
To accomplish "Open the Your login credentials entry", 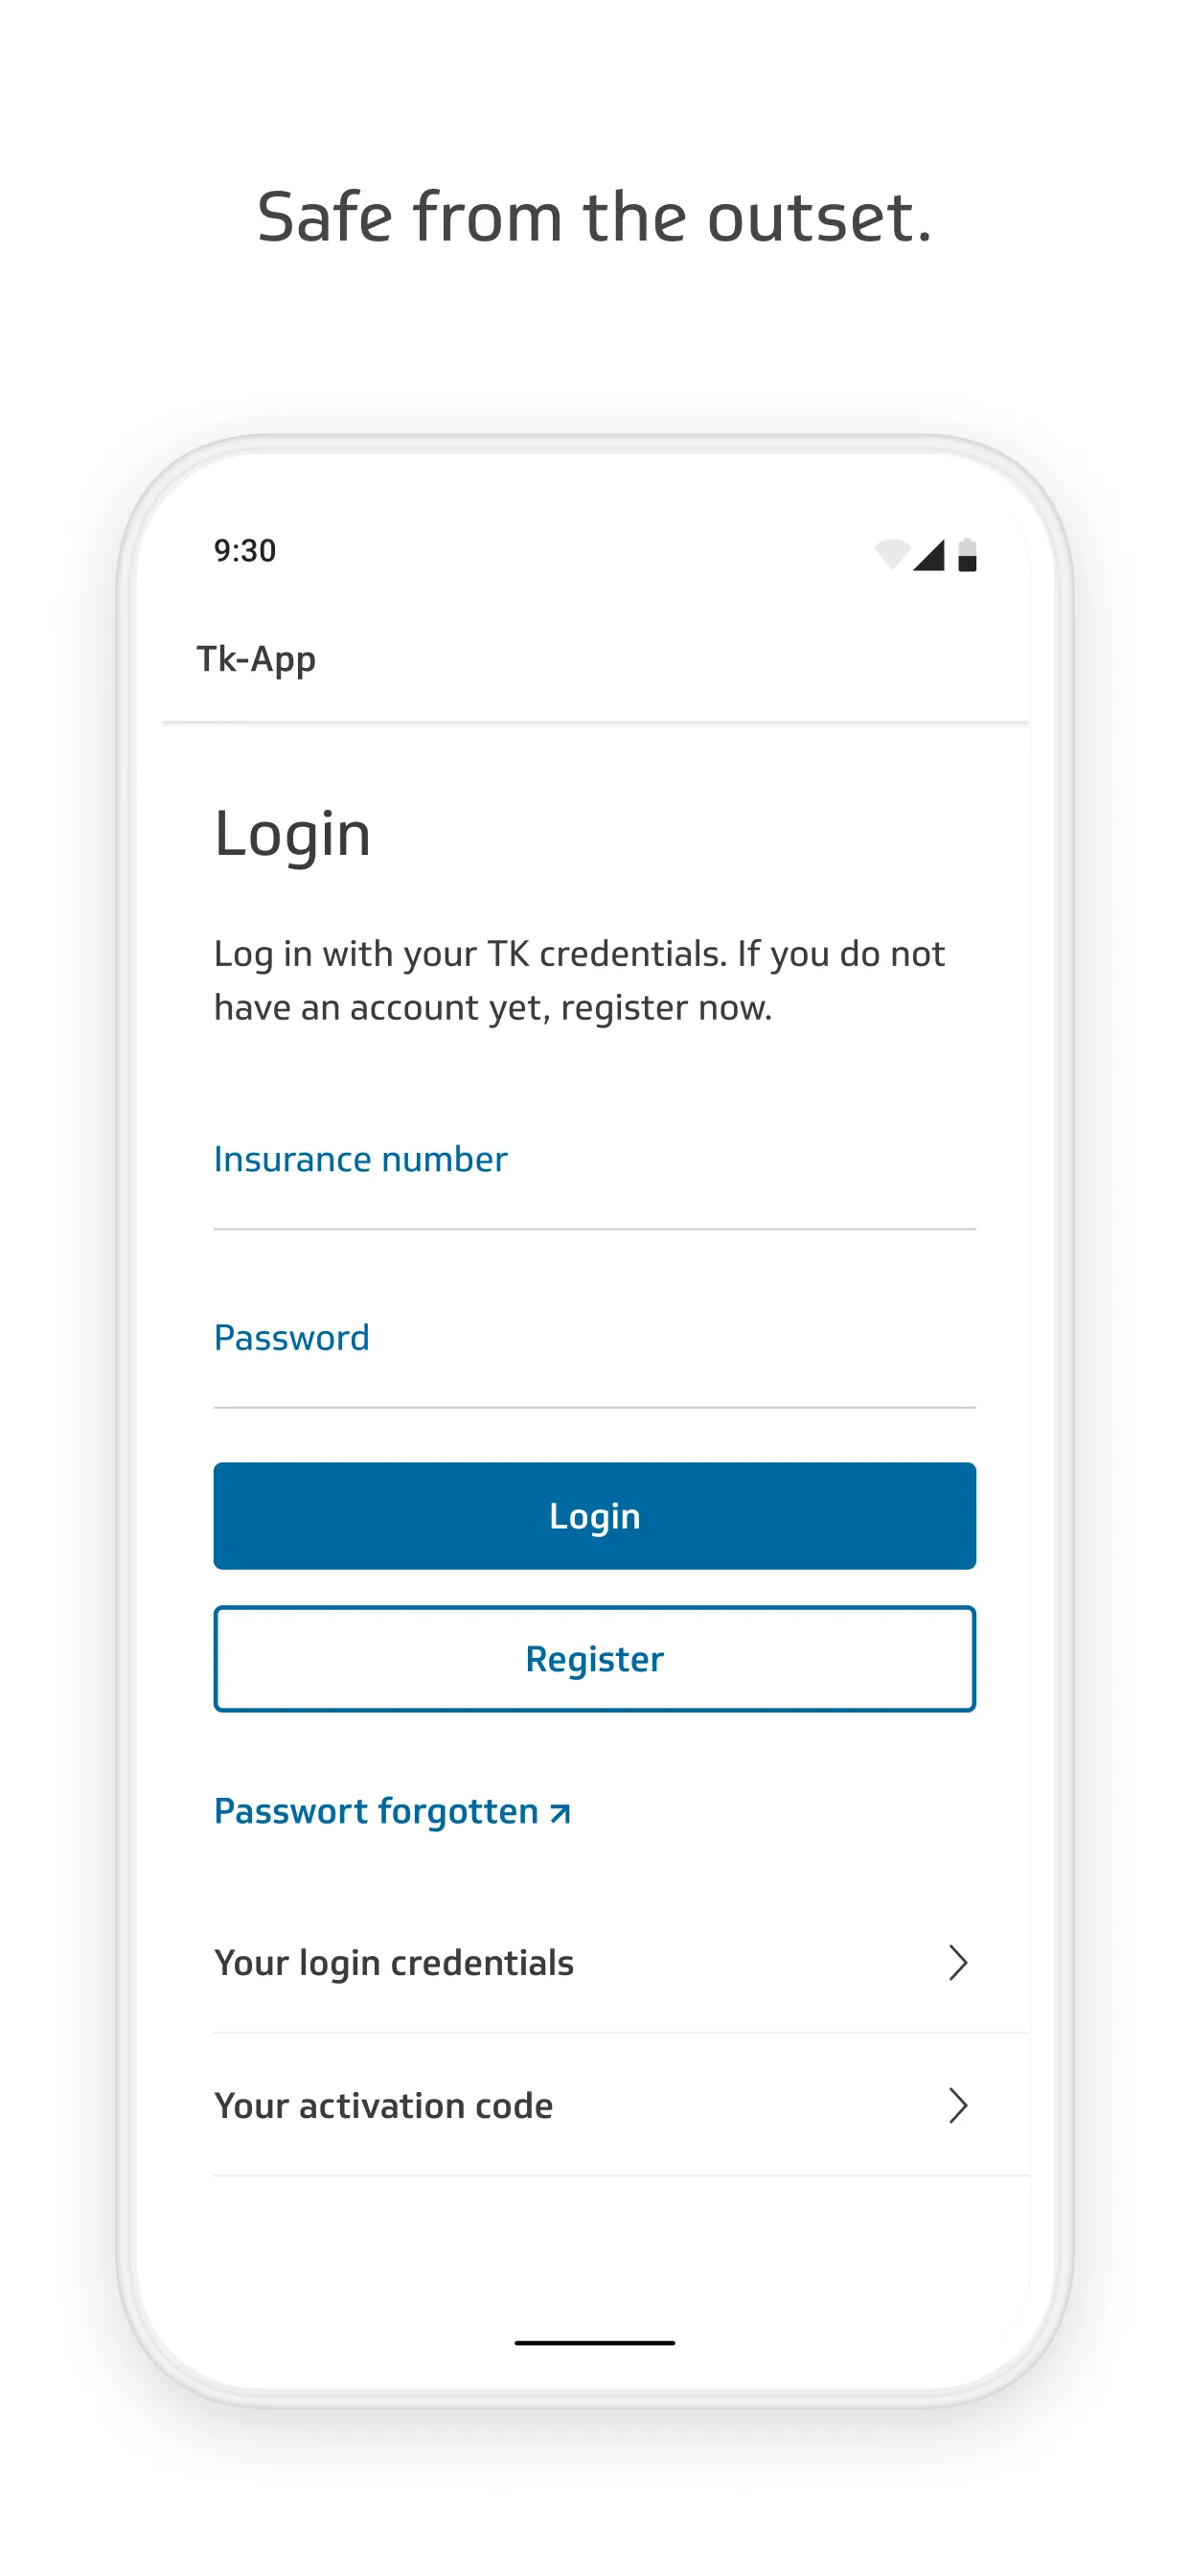I will point(394,1963).
